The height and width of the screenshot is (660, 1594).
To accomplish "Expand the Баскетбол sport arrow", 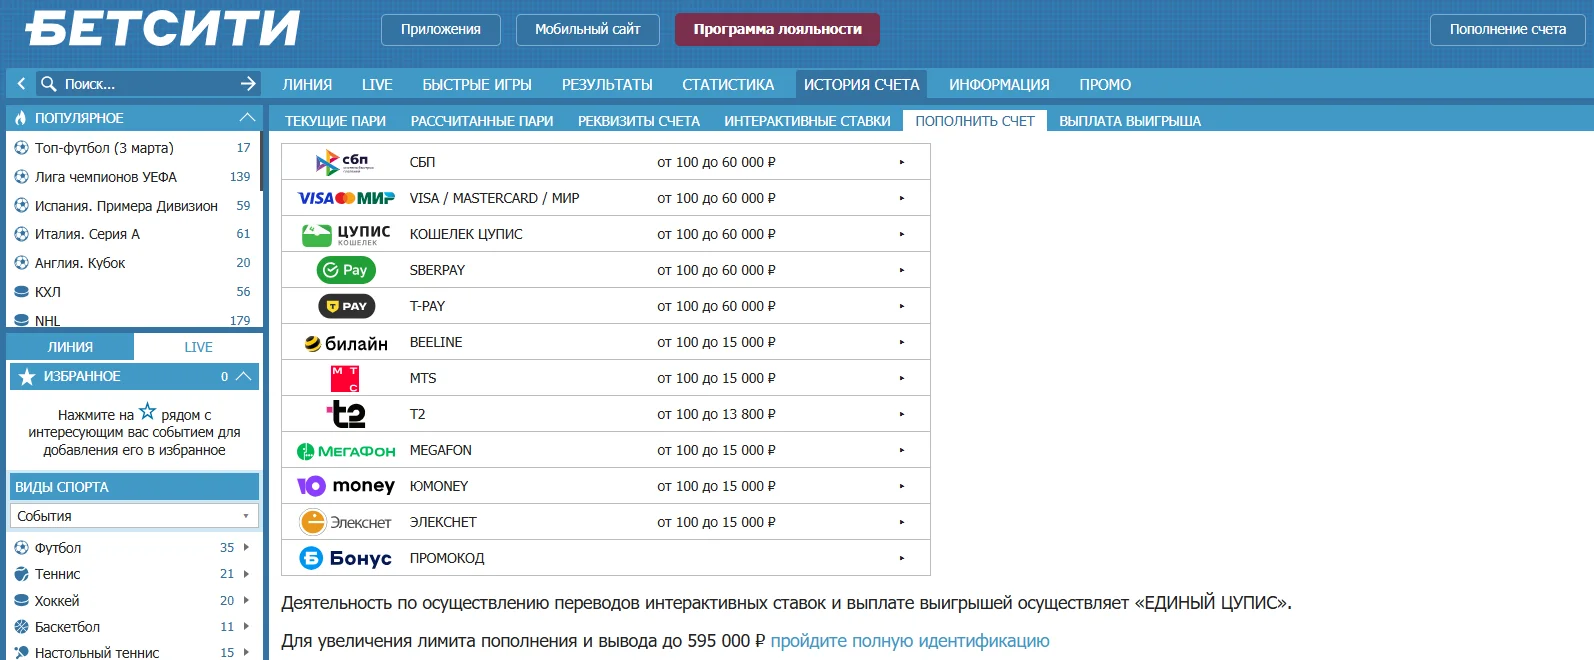I will click(x=246, y=627).
